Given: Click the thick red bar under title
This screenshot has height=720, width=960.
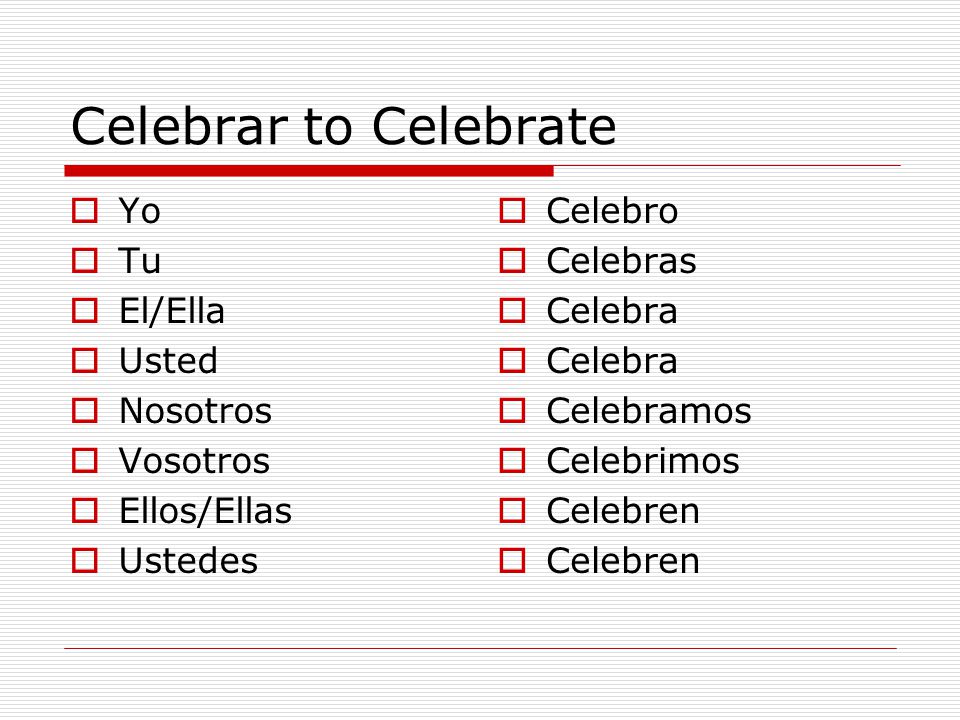Looking at the screenshot, I should pos(309,171).
